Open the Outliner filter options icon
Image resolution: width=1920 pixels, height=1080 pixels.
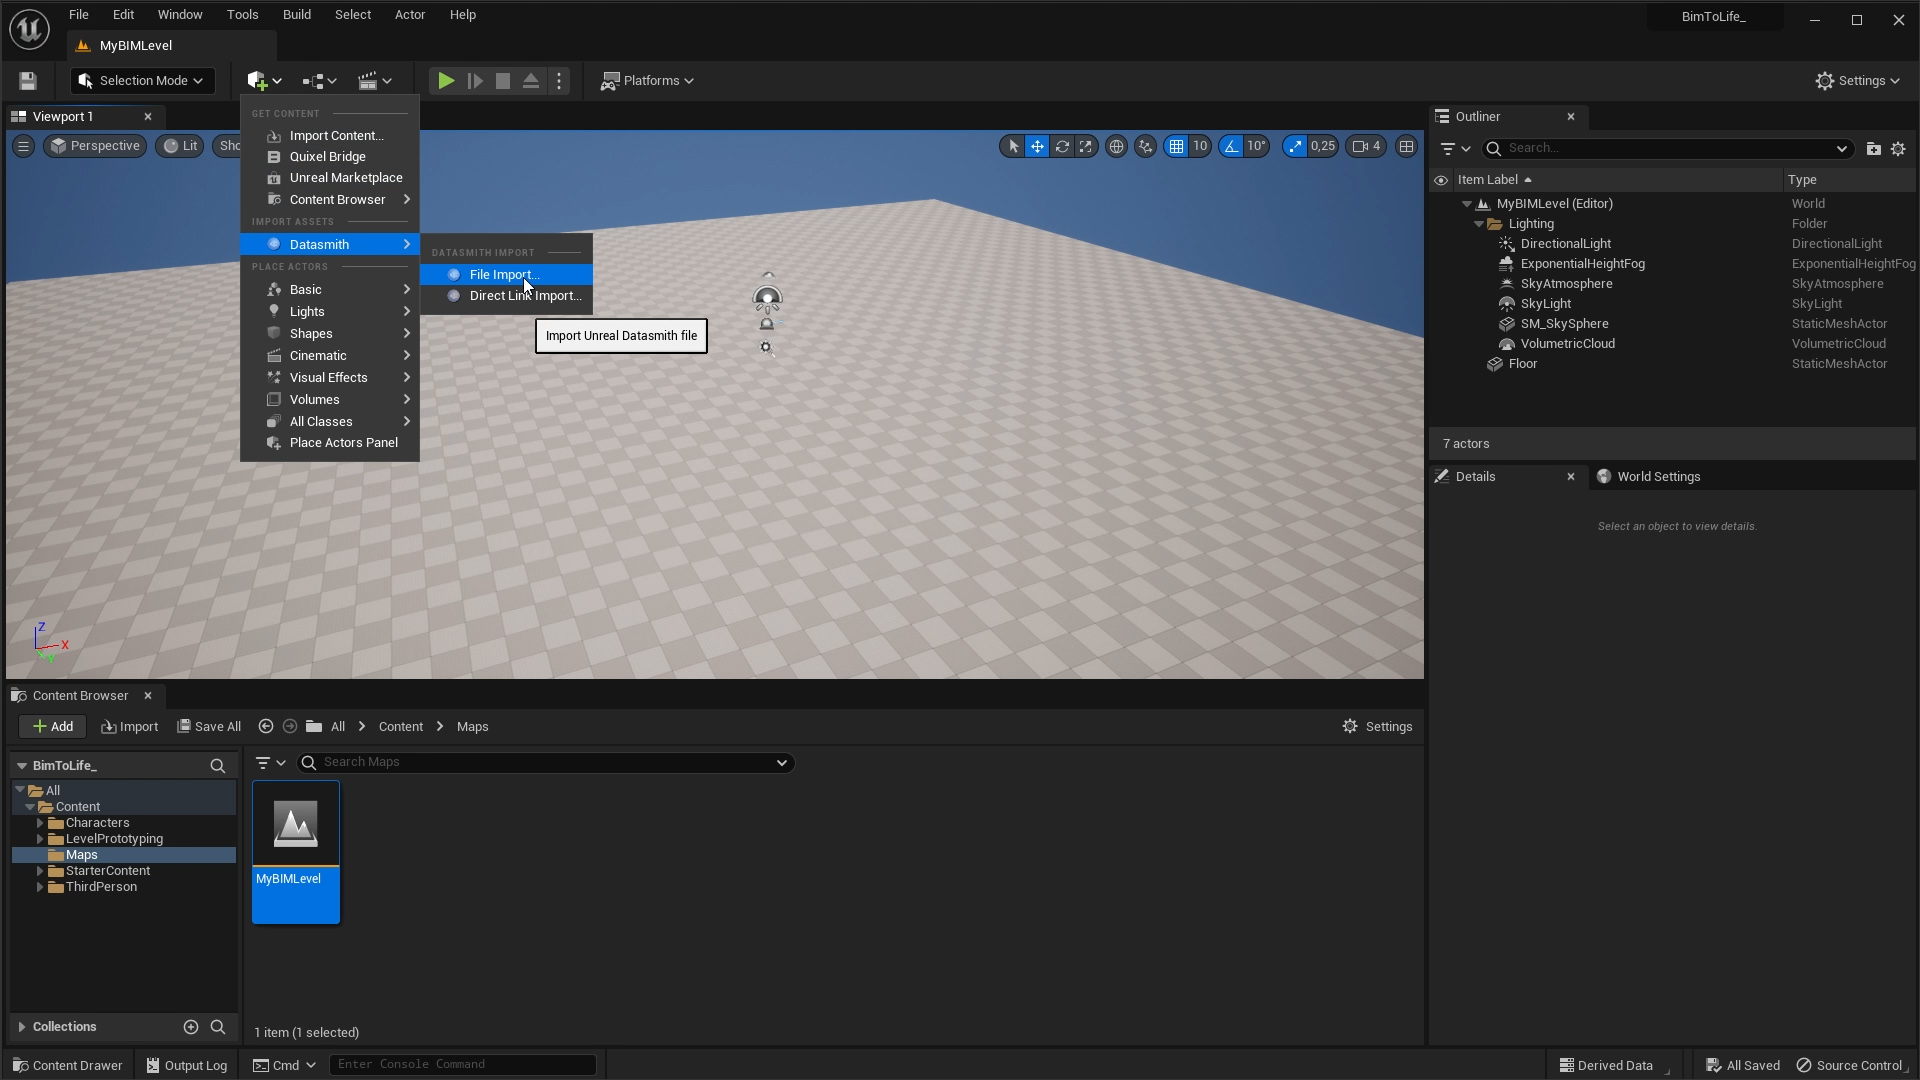click(x=1455, y=149)
